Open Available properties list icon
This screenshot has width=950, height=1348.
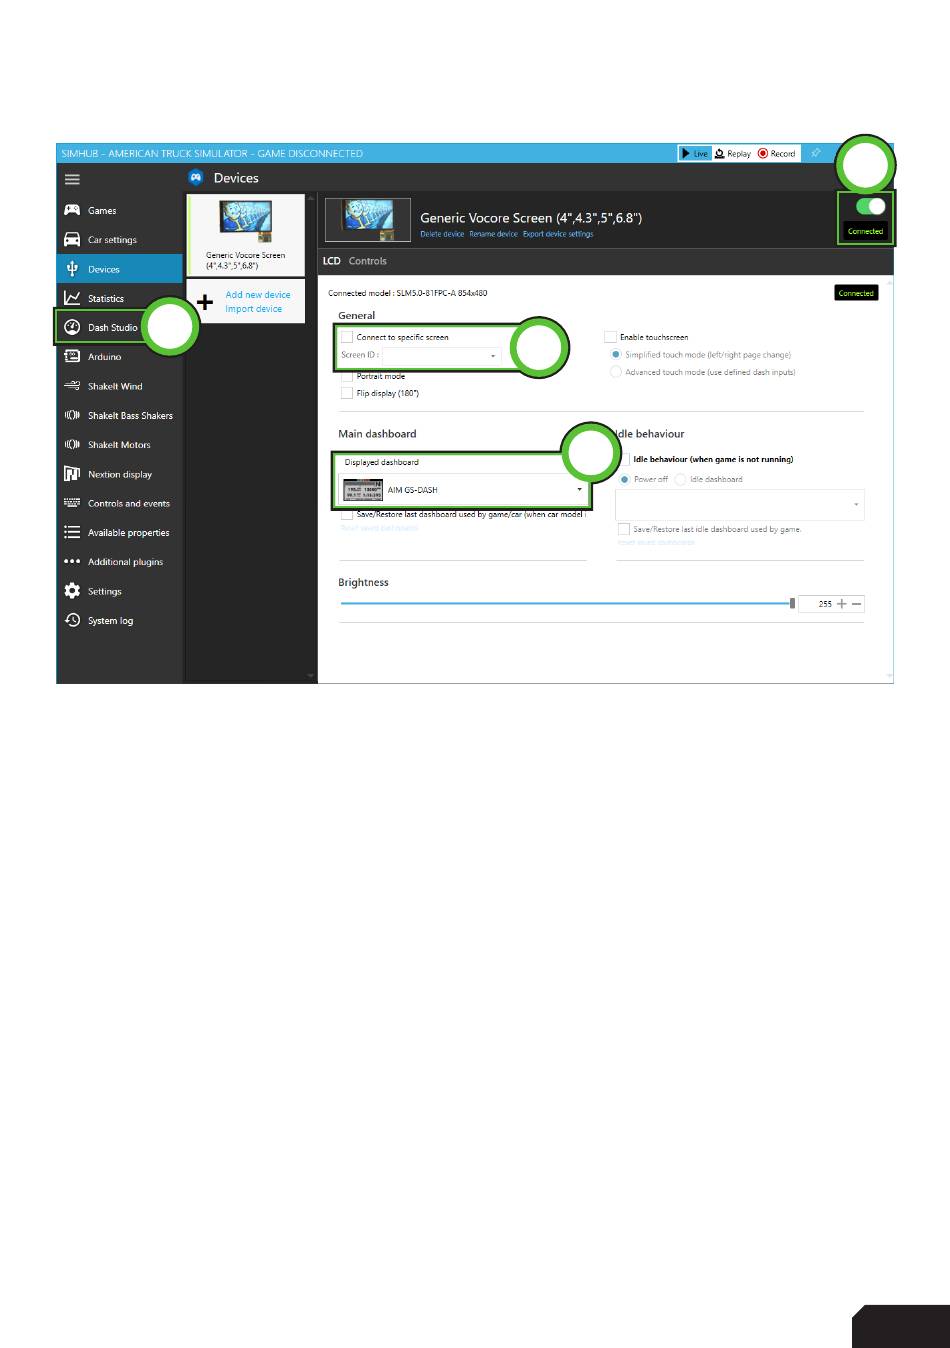[x=72, y=532]
